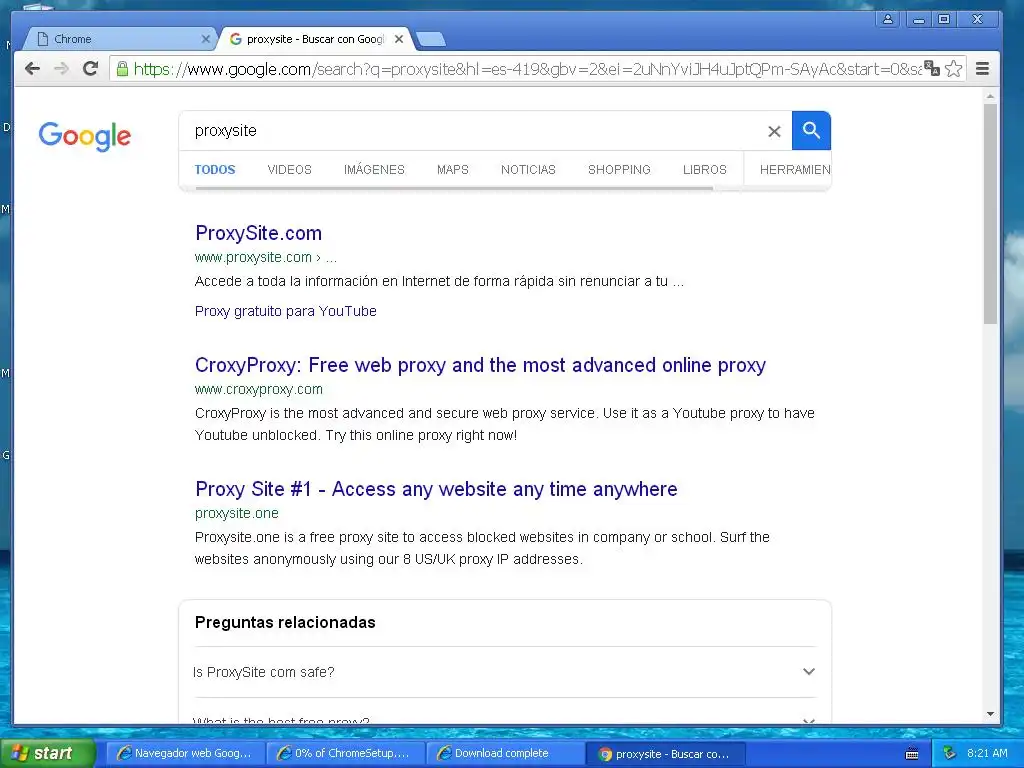This screenshot has width=1024, height=768.
Task: Open the translate page icon
Action: click(x=932, y=69)
